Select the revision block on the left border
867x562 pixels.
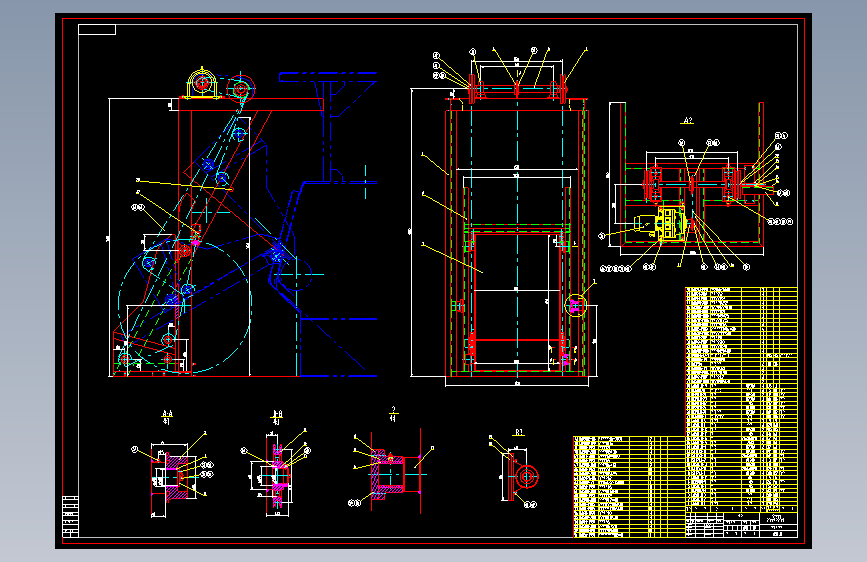coord(70,516)
